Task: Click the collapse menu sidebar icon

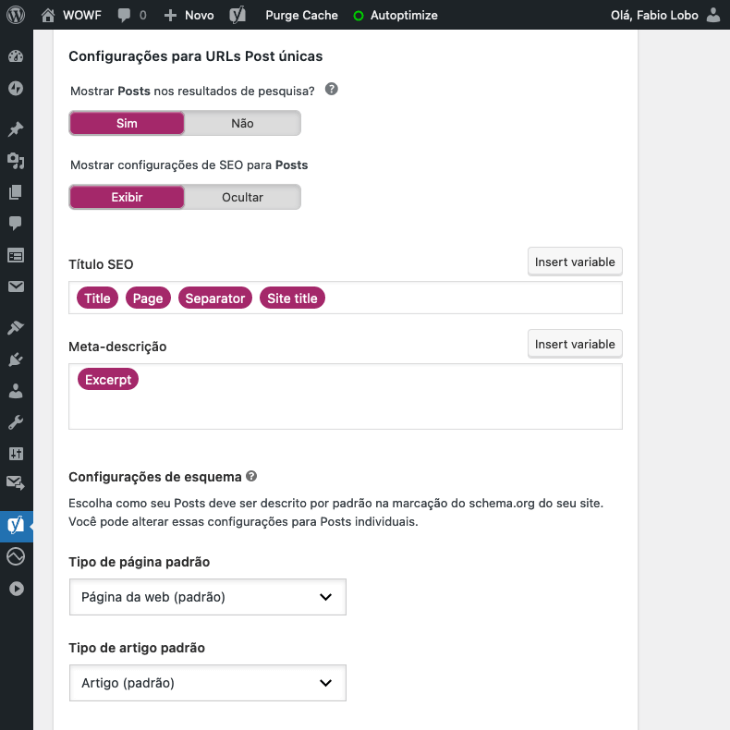Action: [16, 589]
